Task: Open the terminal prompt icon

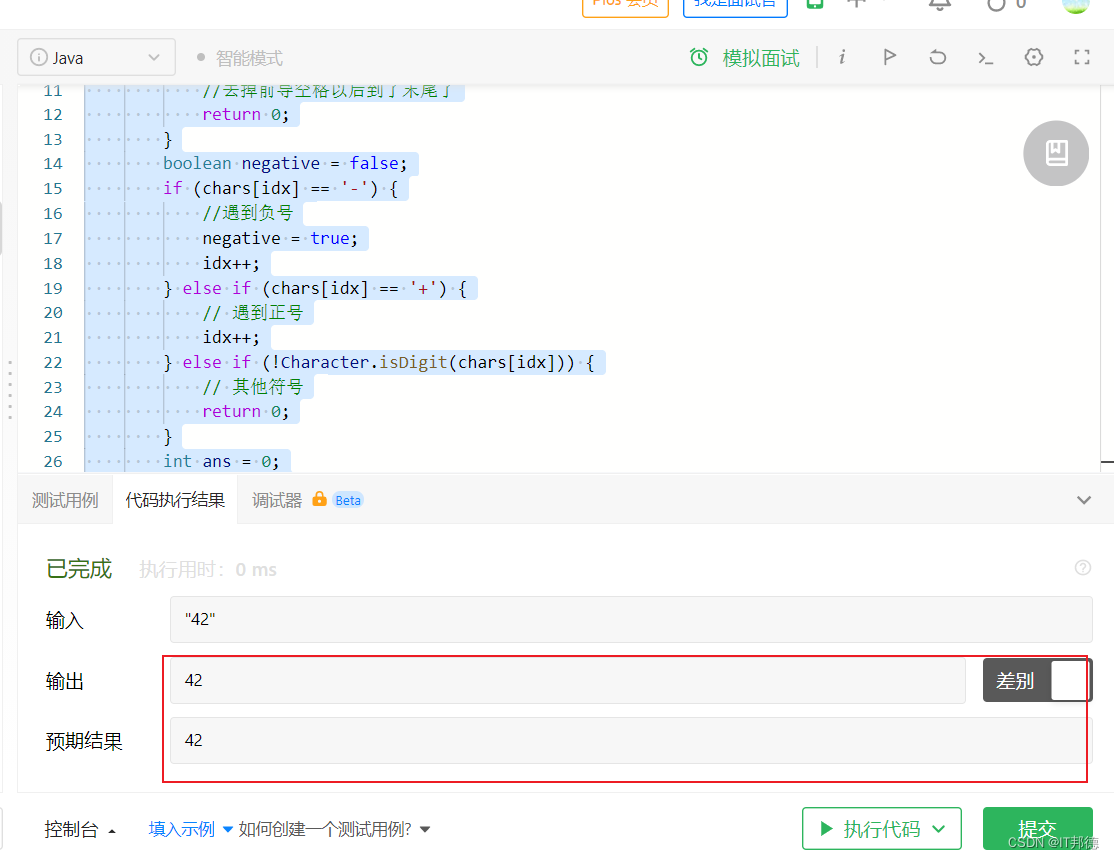Action: click(x=985, y=58)
